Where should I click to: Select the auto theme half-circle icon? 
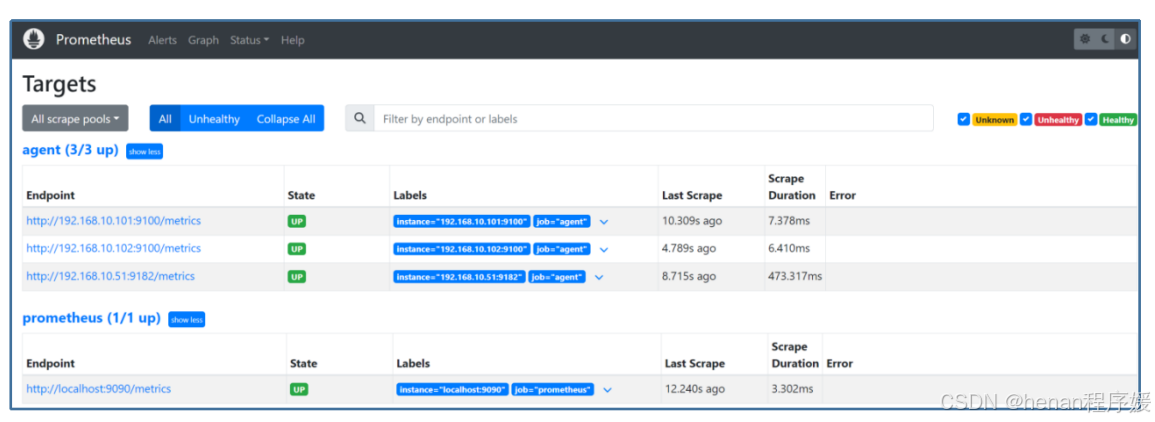1125,39
